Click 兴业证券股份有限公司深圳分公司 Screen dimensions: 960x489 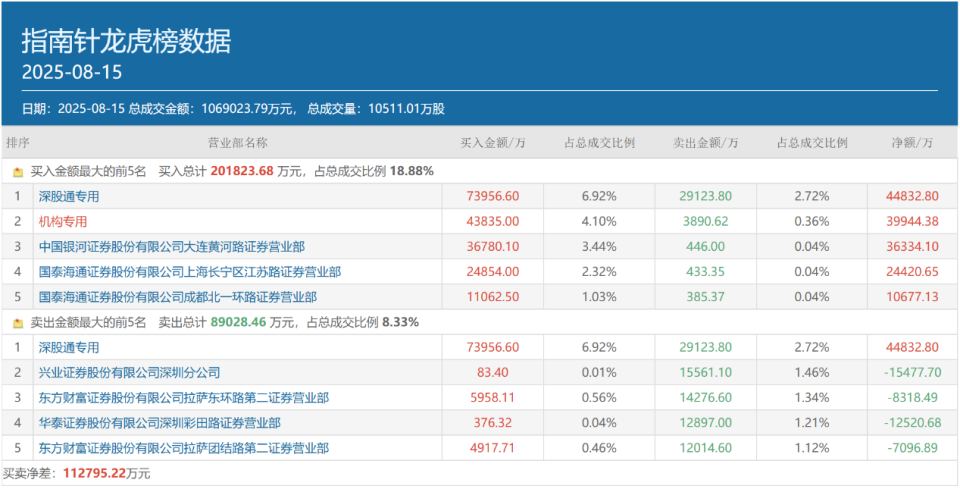(x=129, y=372)
